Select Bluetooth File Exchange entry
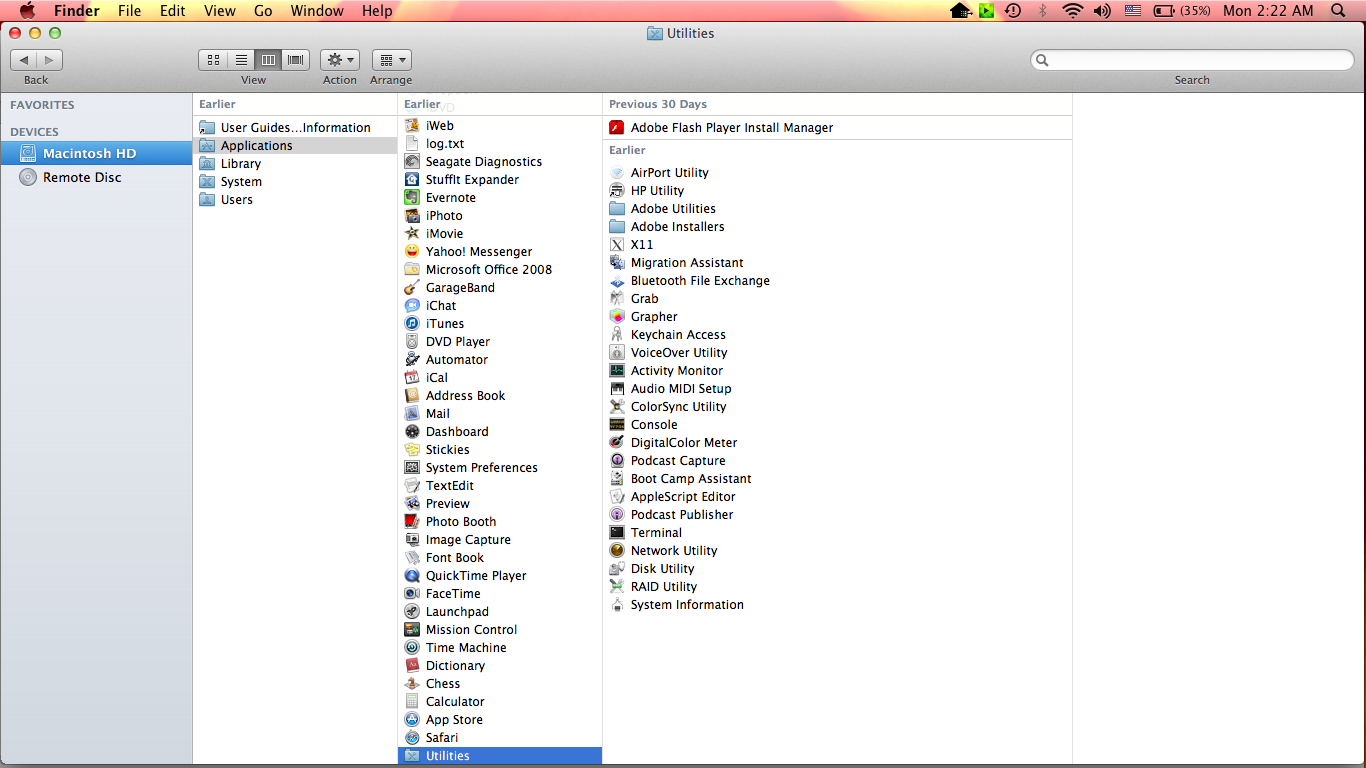This screenshot has height=768, width=1366. pyautogui.click(x=838, y=281)
